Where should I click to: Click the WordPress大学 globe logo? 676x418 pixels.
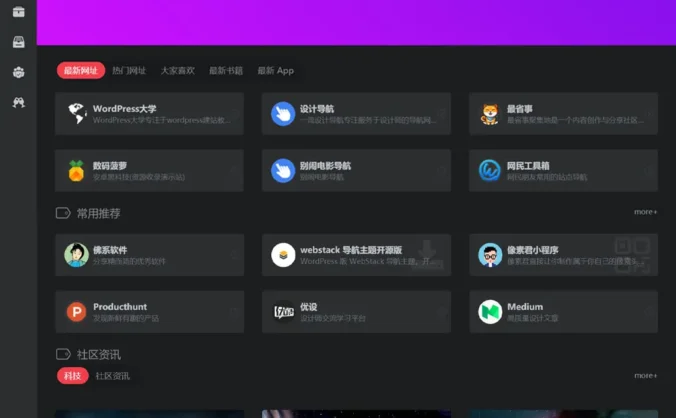pos(77,113)
